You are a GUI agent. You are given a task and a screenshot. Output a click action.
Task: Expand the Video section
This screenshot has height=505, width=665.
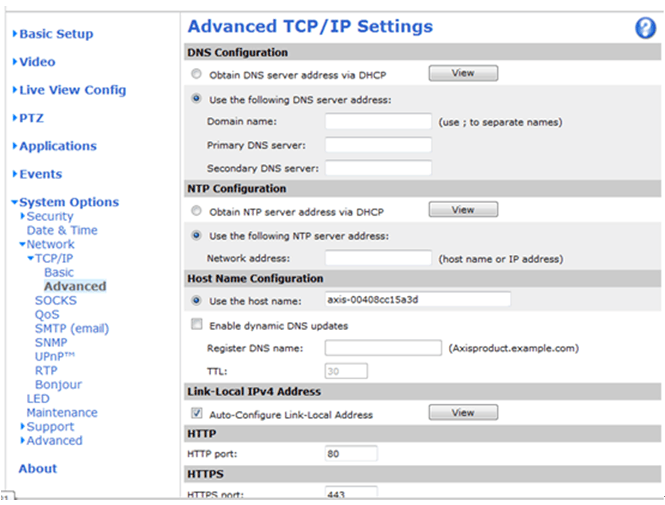click(37, 62)
